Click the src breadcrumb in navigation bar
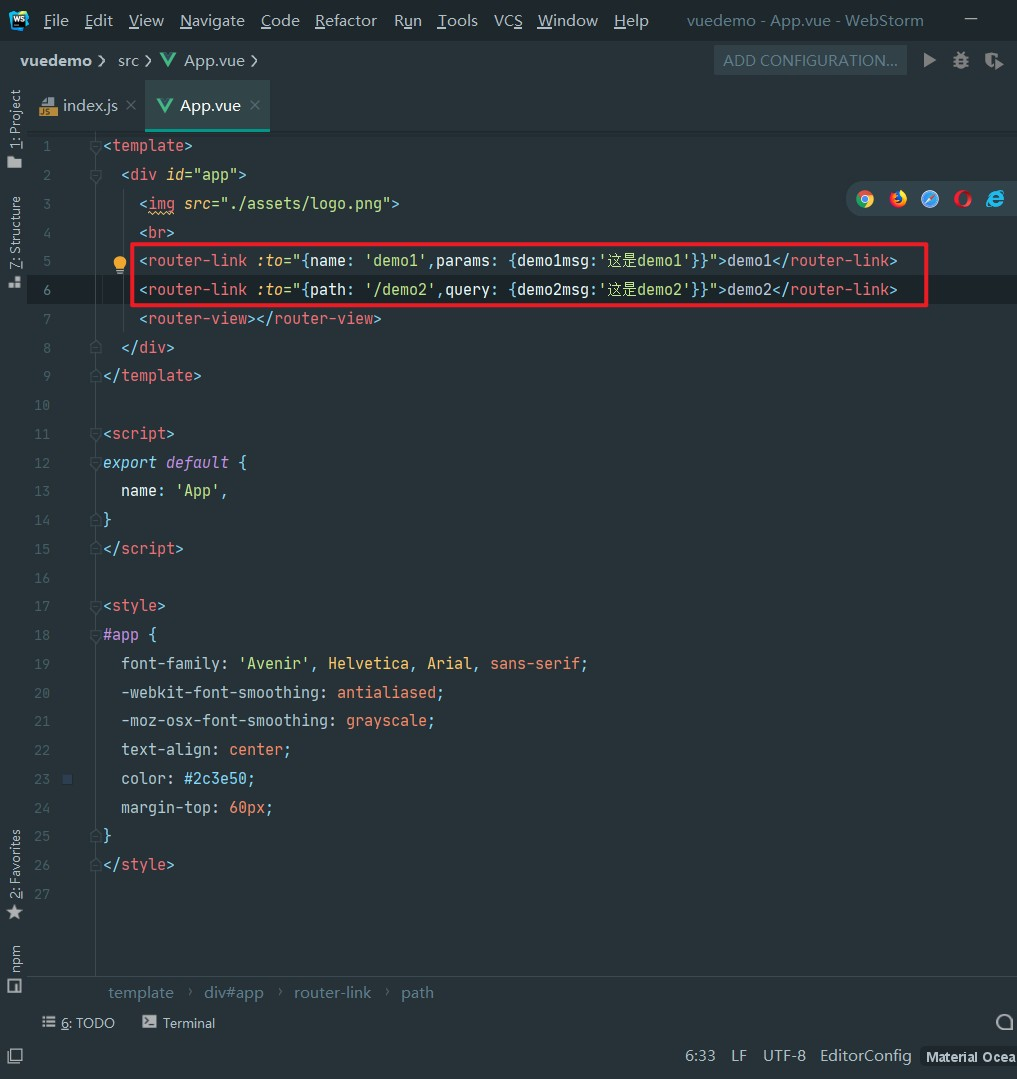The width and height of the screenshot is (1017, 1079). point(128,61)
